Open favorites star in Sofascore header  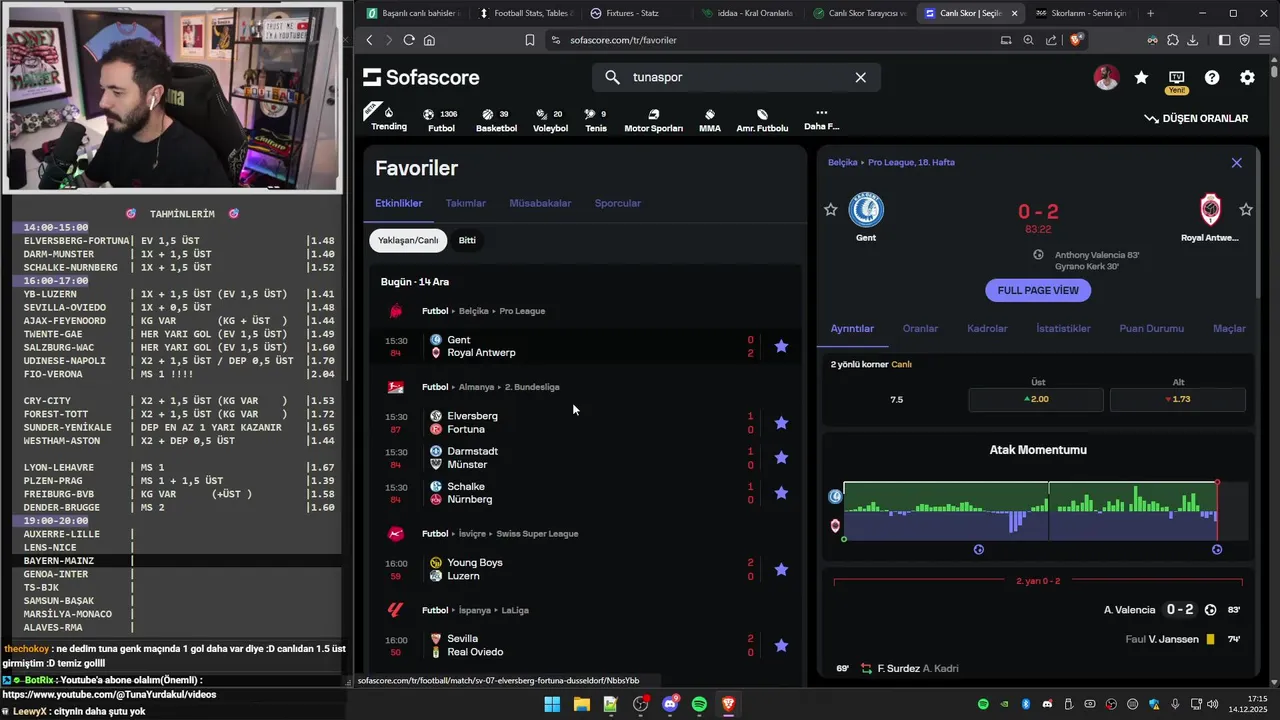pos(1141,77)
